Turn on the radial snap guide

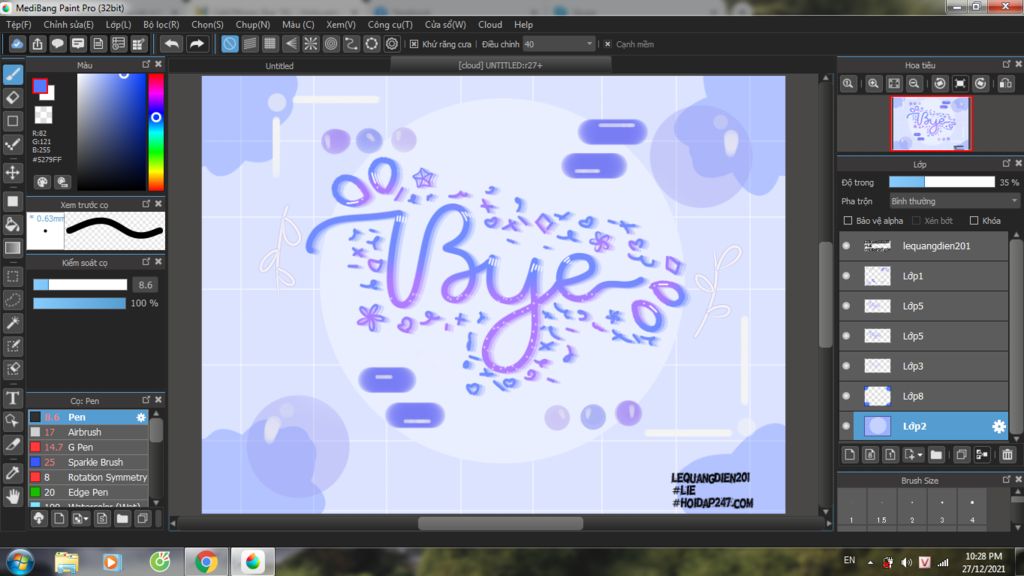point(311,44)
